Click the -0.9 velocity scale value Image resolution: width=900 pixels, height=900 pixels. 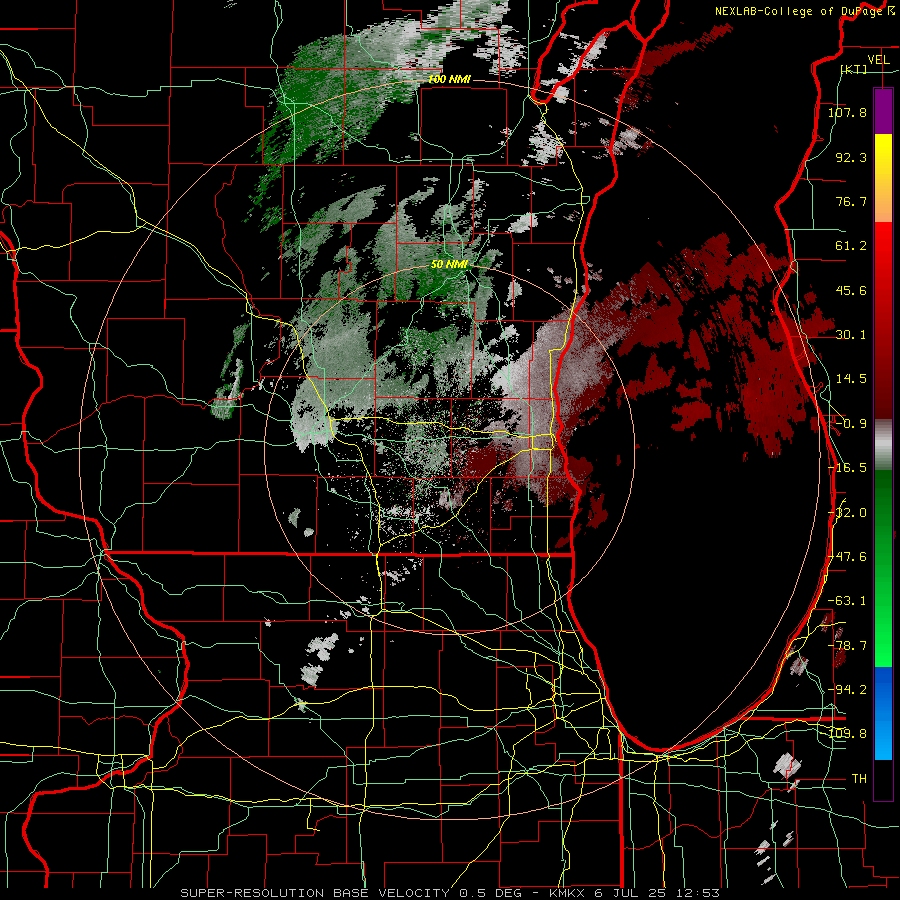click(x=851, y=423)
